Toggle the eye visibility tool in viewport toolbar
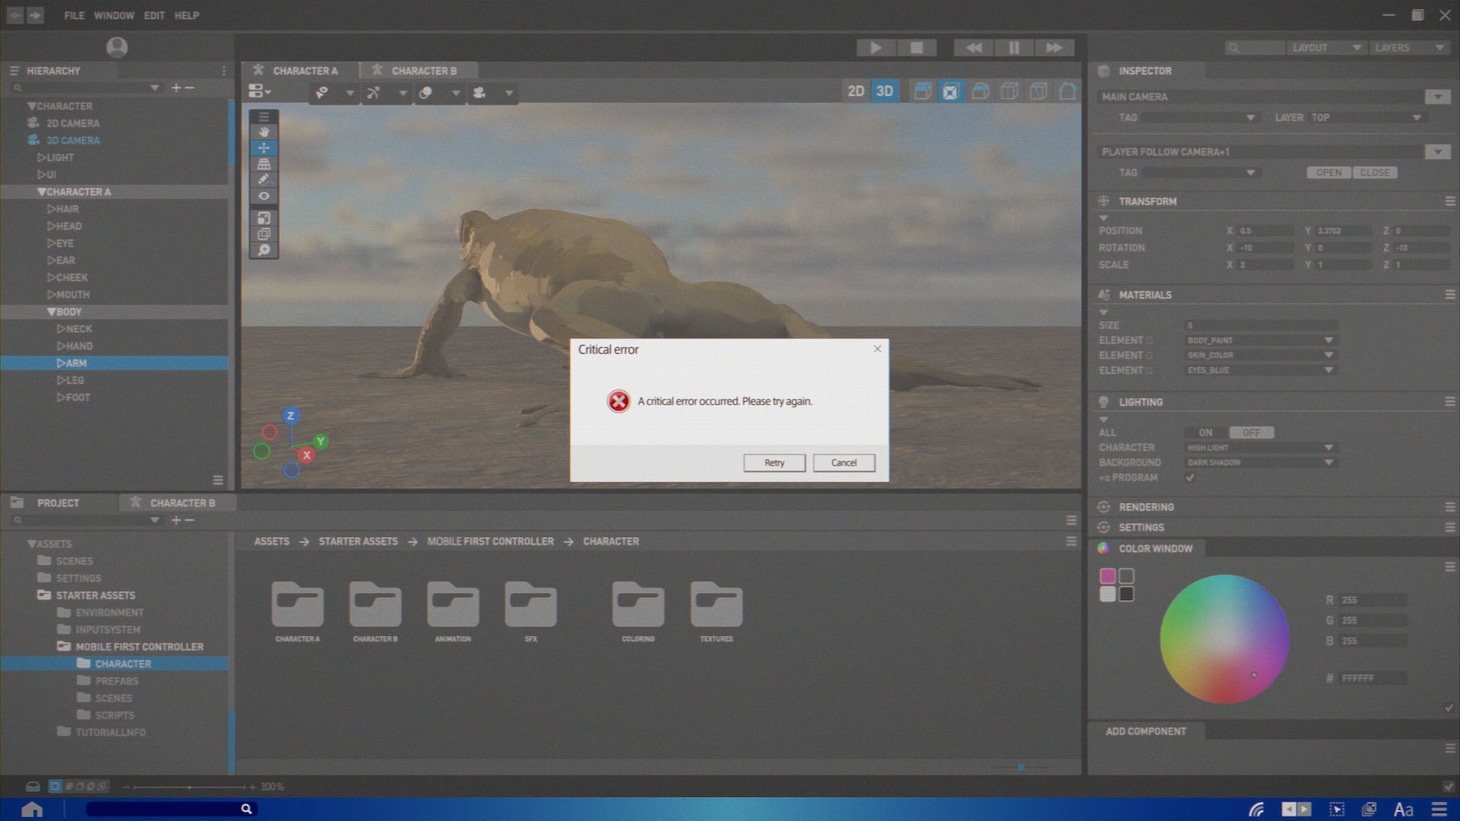The width and height of the screenshot is (1460, 821). [x=264, y=197]
